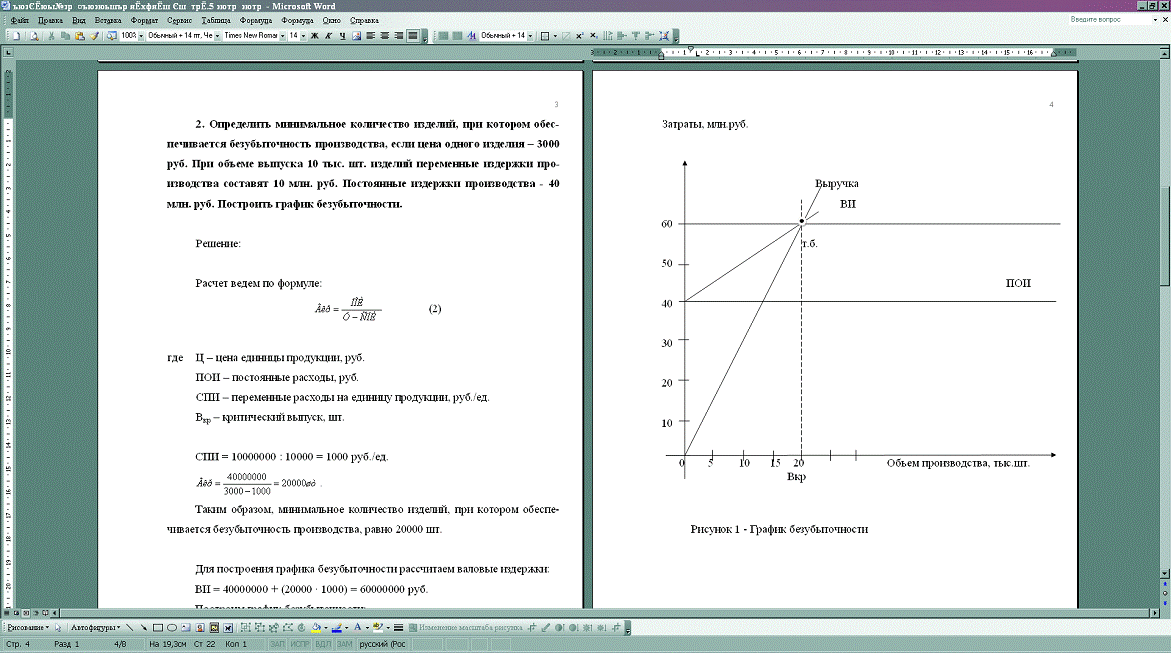The height and width of the screenshot is (653, 1171).
Task: Click the Bold (Ж) formatting button
Action: (314, 36)
